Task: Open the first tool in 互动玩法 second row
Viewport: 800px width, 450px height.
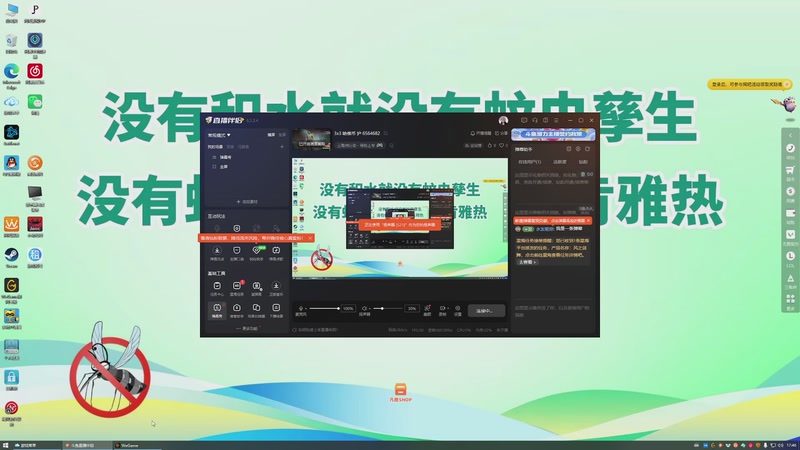Action: click(x=217, y=253)
